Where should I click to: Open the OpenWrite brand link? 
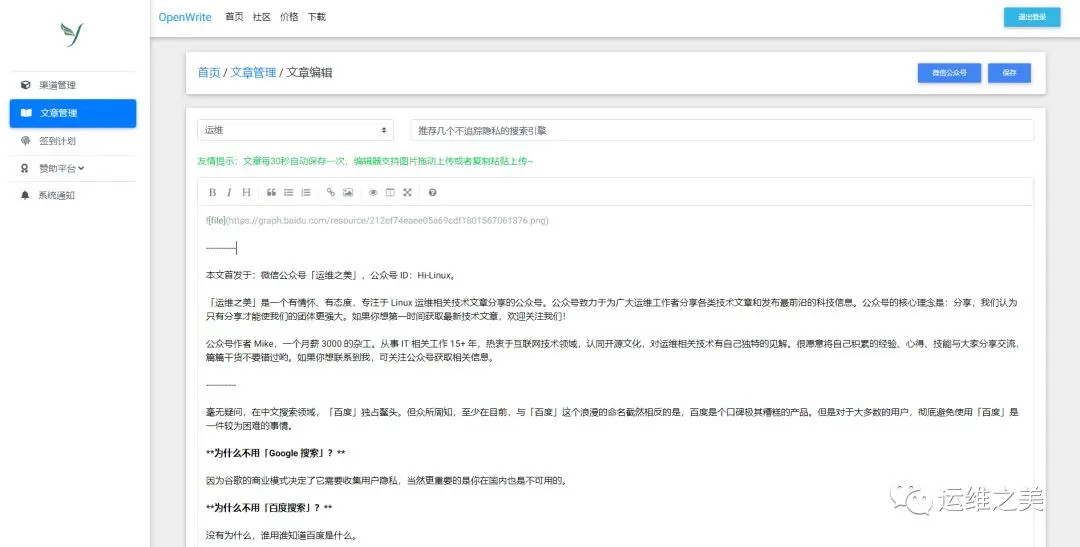click(185, 17)
